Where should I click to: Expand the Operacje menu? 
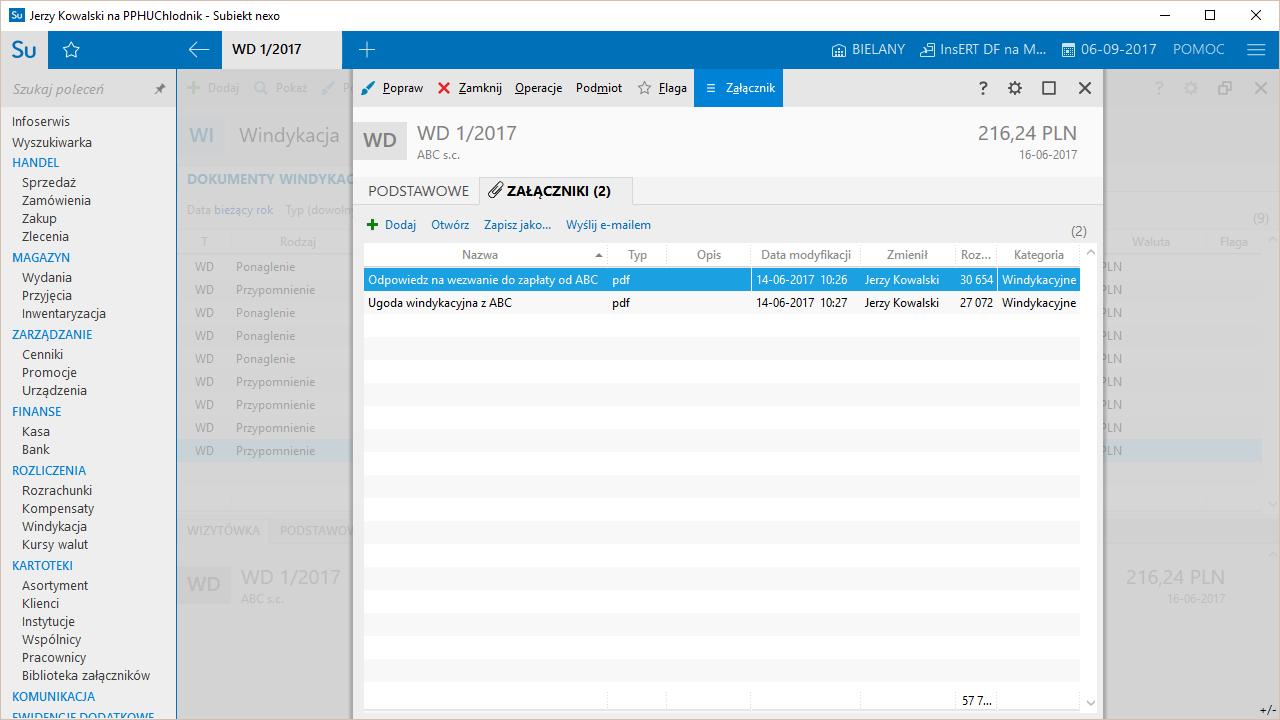538,88
